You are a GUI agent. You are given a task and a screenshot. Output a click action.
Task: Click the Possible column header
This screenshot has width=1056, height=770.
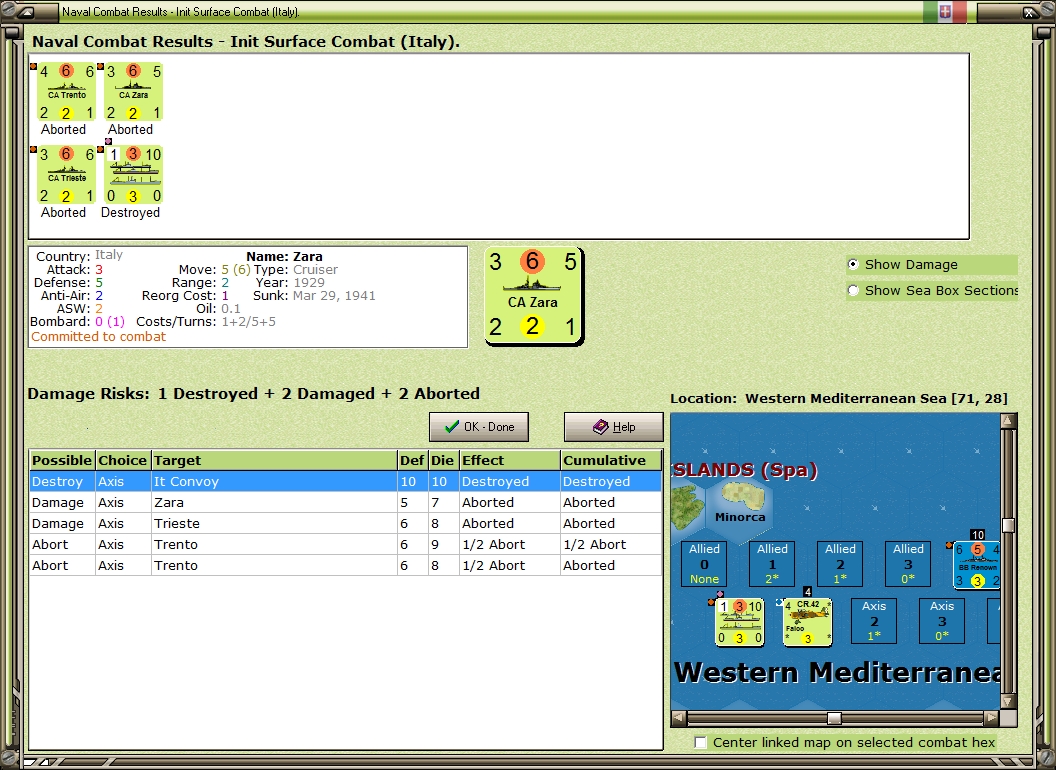62,461
